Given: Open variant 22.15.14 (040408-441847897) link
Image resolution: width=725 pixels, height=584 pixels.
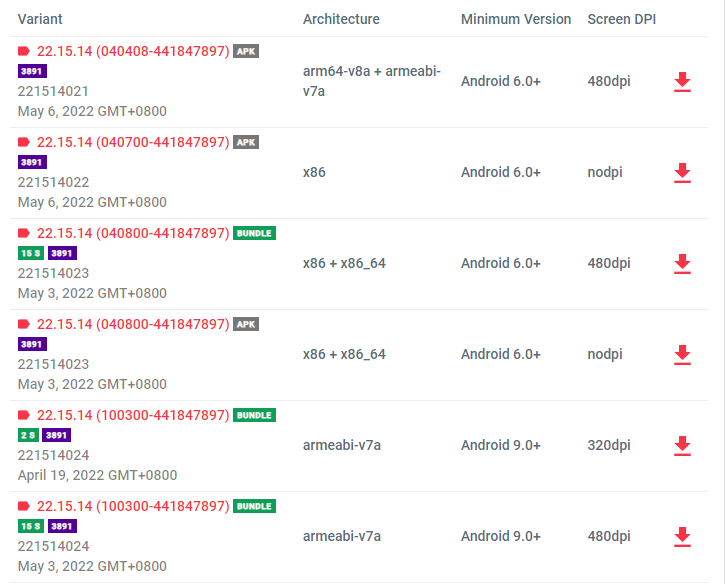Looking at the screenshot, I should (x=133, y=51).
